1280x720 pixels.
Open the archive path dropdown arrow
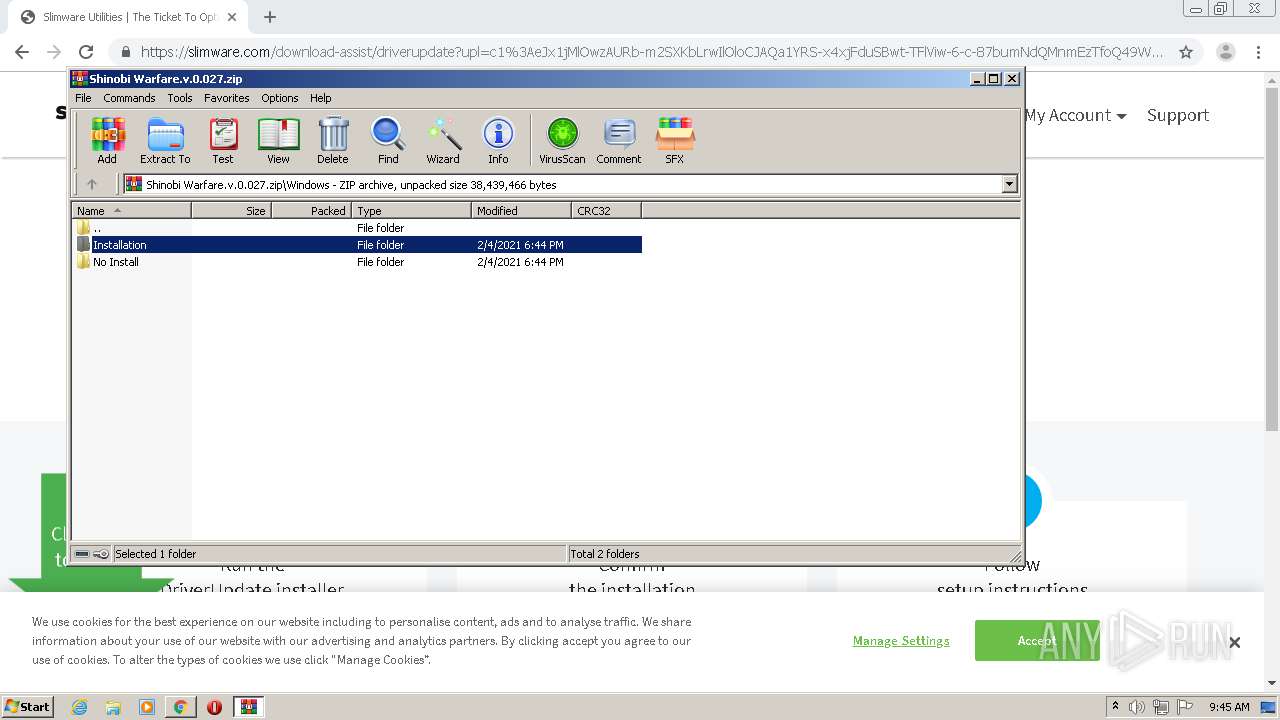tap(1009, 184)
